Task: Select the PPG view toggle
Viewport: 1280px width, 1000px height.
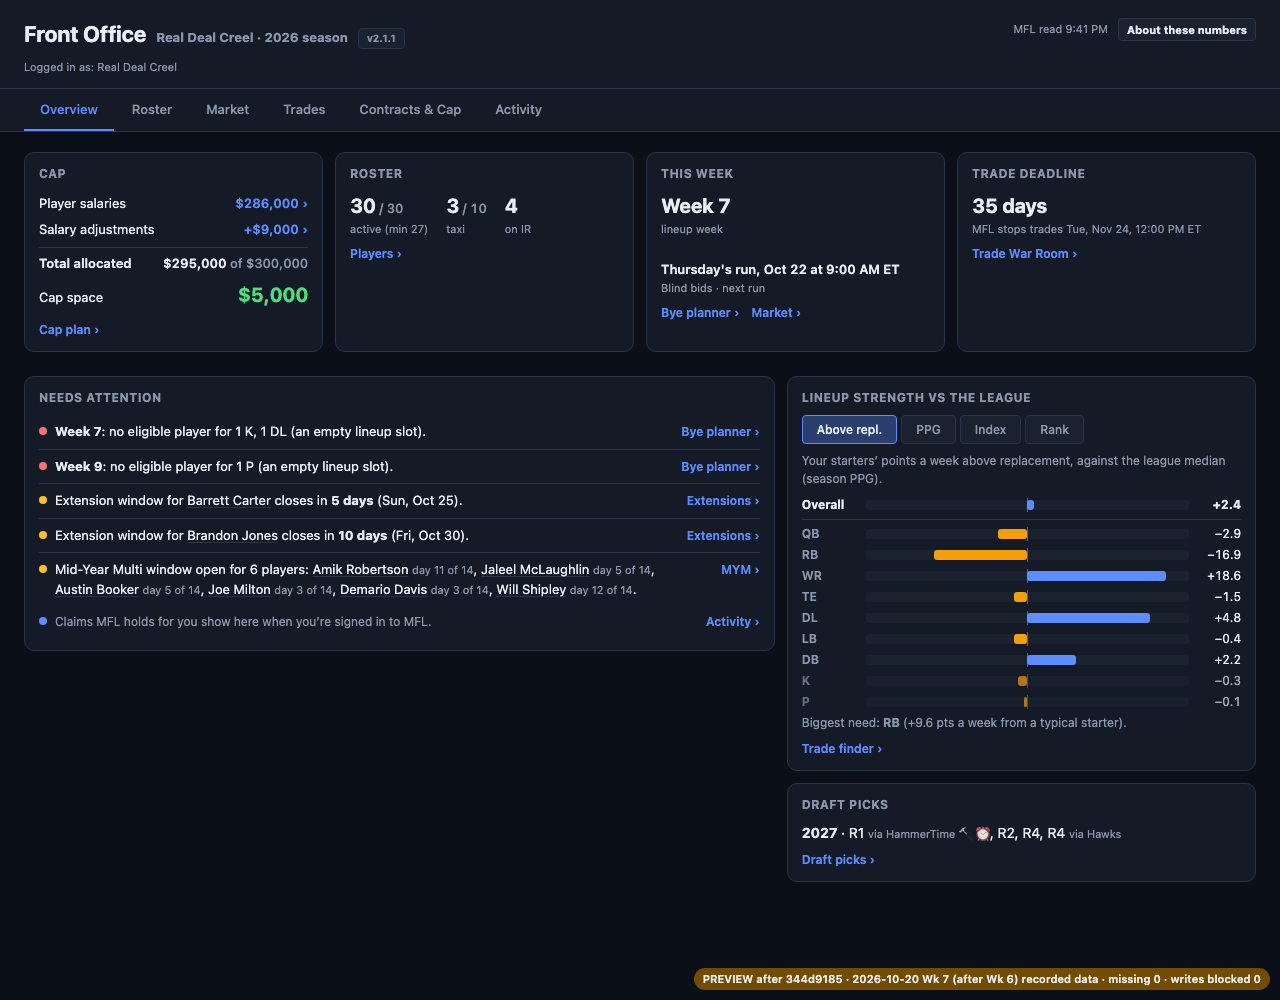Action: pos(928,430)
